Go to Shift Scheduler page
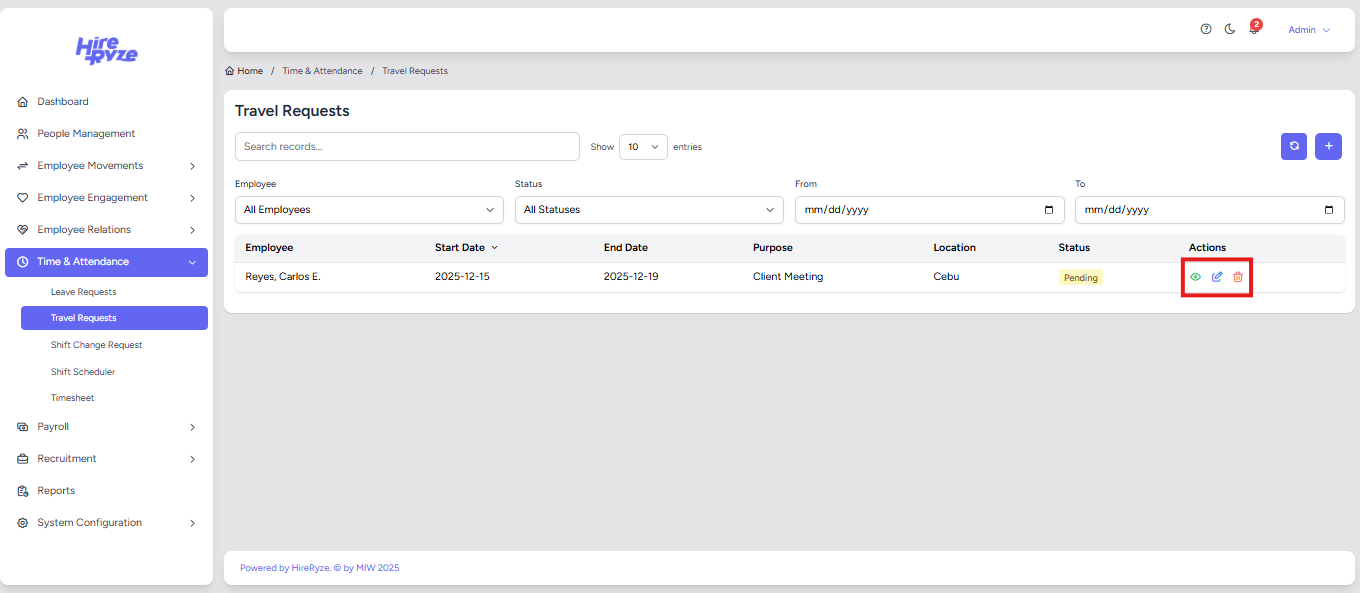Viewport: 1360px width, 593px height. pyautogui.click(x=83, y=372)
